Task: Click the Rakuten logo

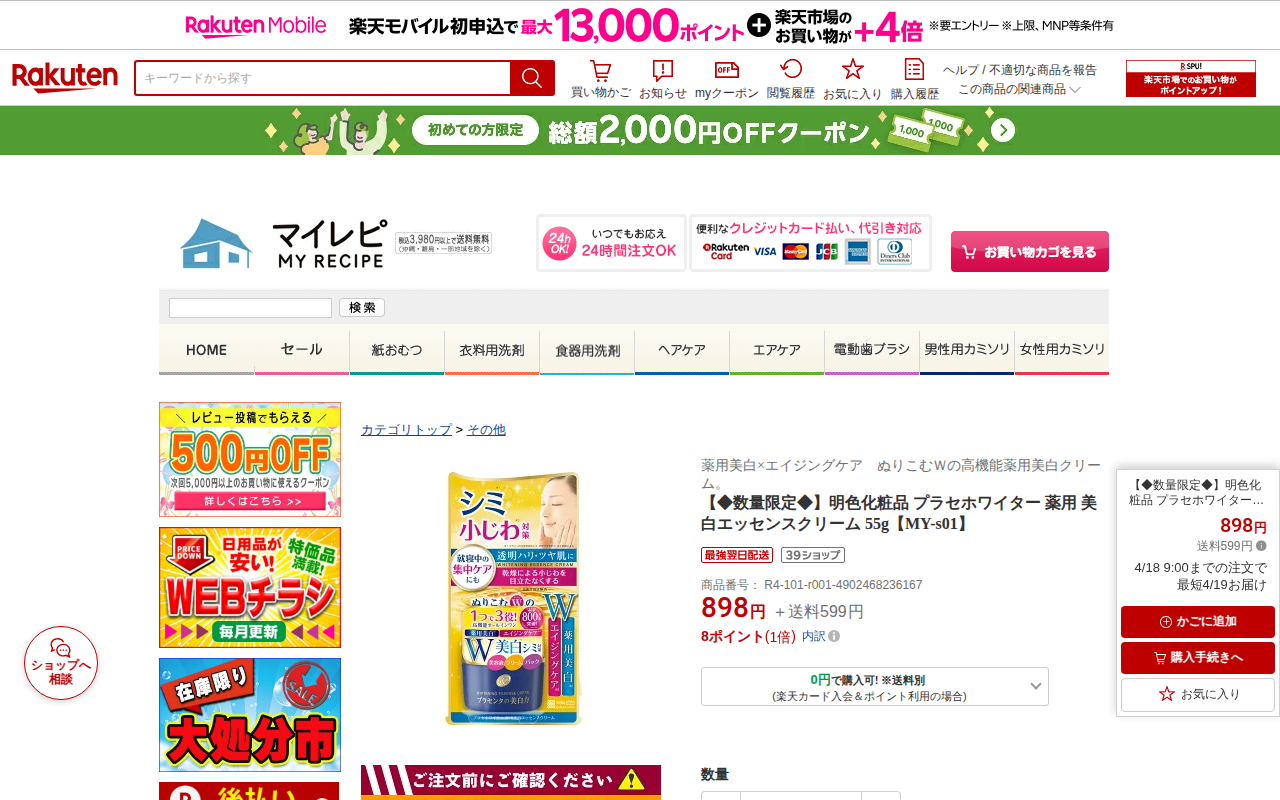Action: (65, 78)
